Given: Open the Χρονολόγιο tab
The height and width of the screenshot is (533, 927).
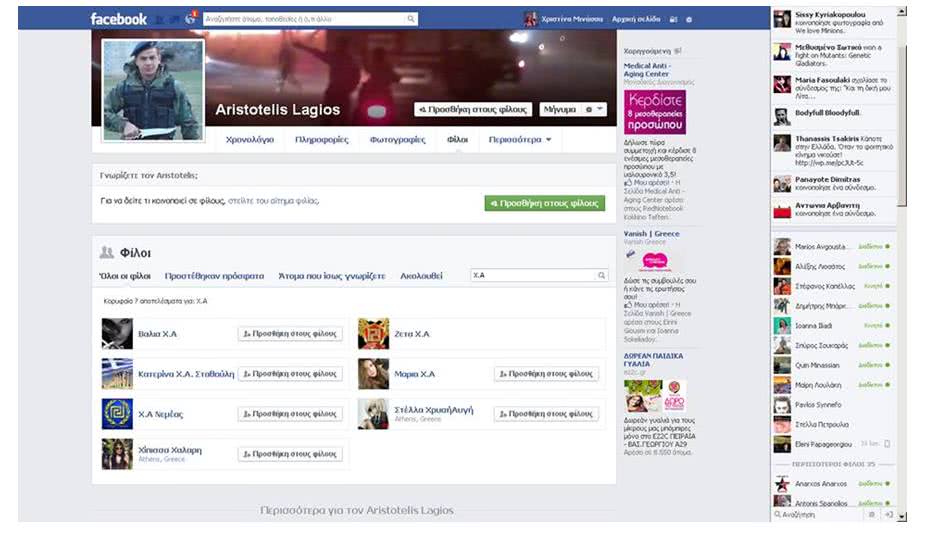Looking at the screenshot, I should click(x=249, y=139).
